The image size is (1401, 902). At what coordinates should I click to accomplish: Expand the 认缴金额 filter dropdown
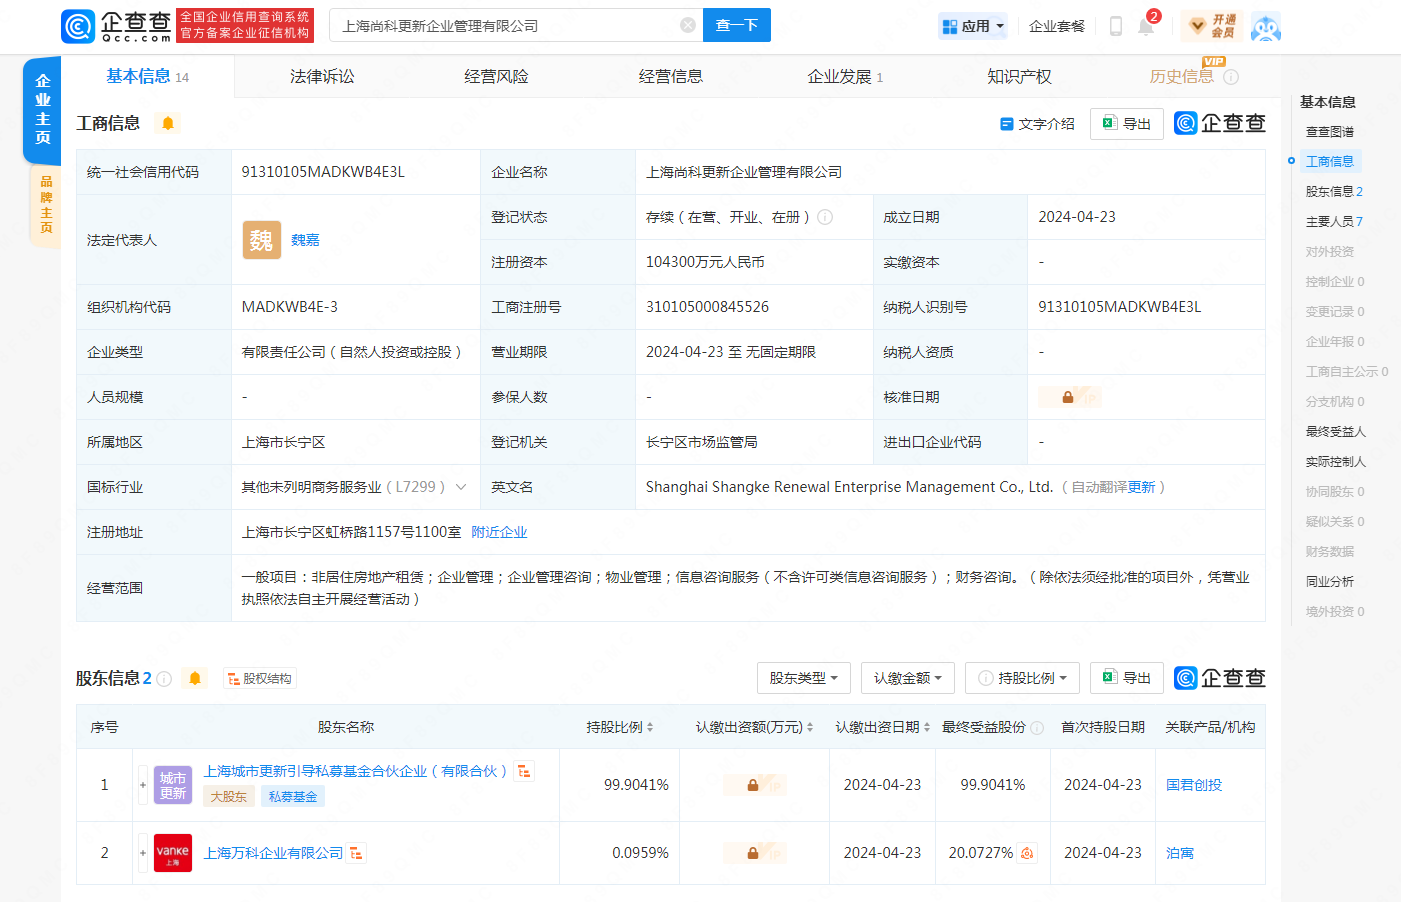pyautogui.click(x=908, y=678)
